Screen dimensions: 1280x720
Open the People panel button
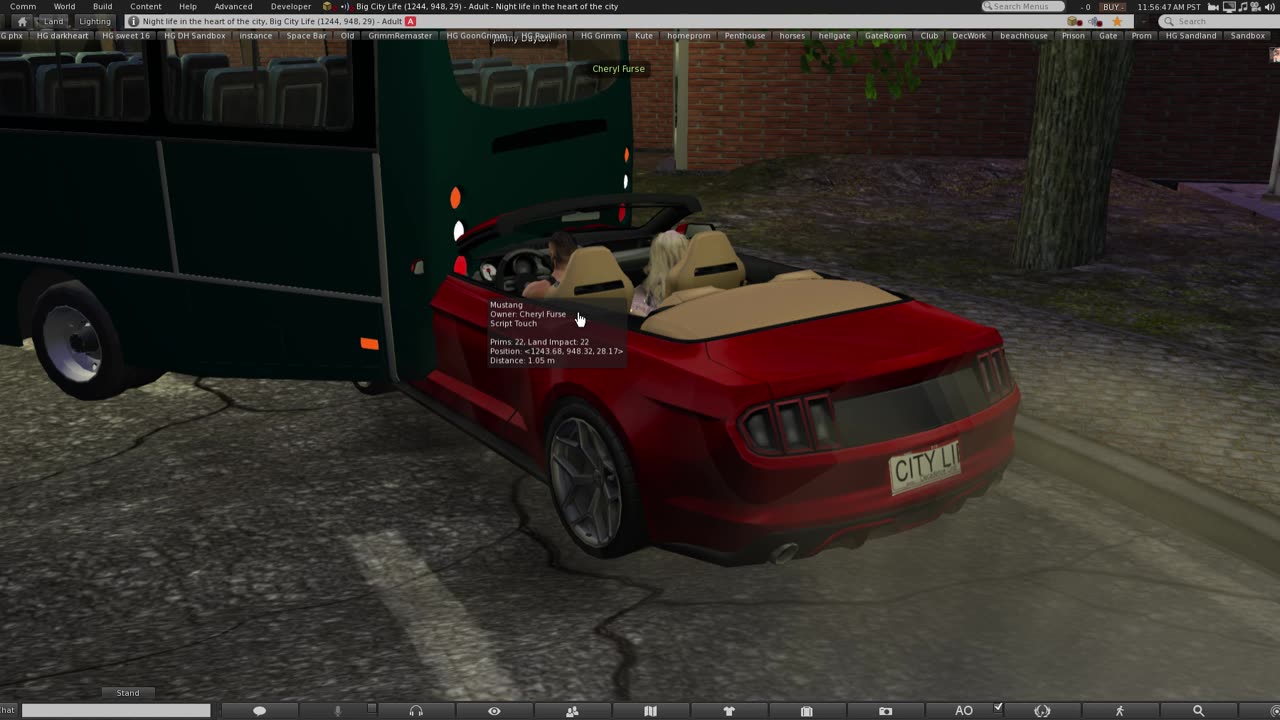click(572, 711)
